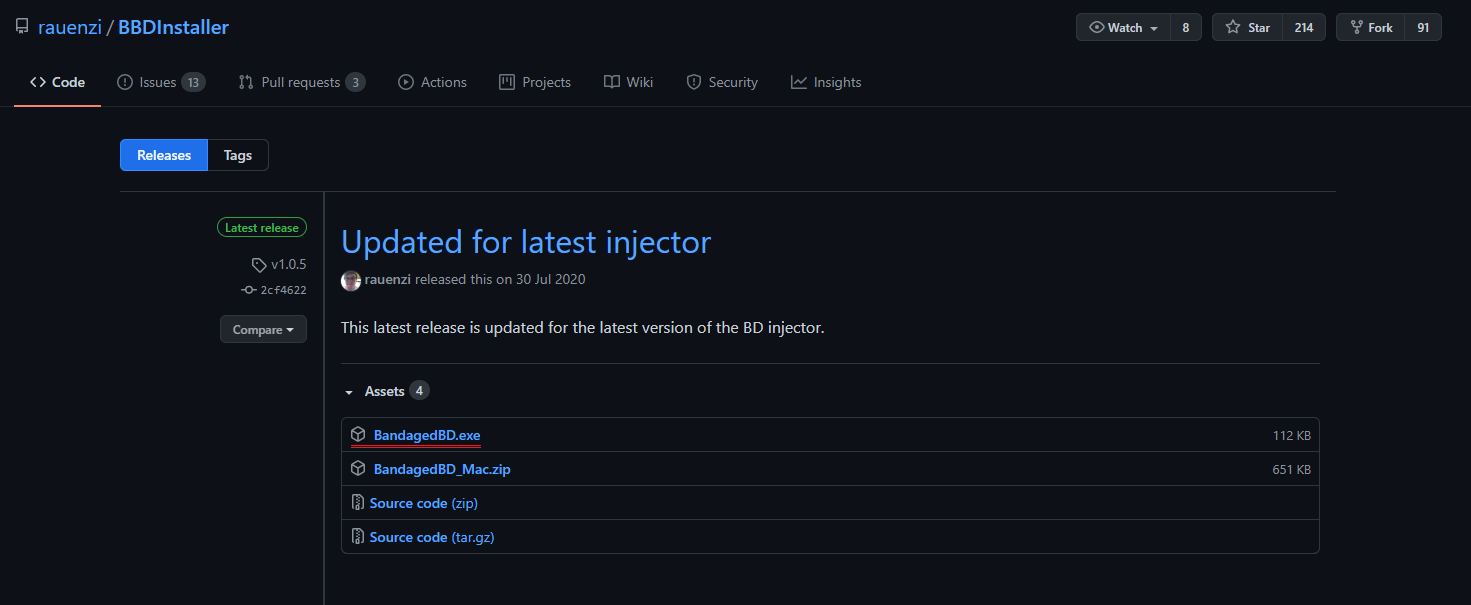
Task: Click the issue circle icon on the Issues tab
Action: pos(125,82)
